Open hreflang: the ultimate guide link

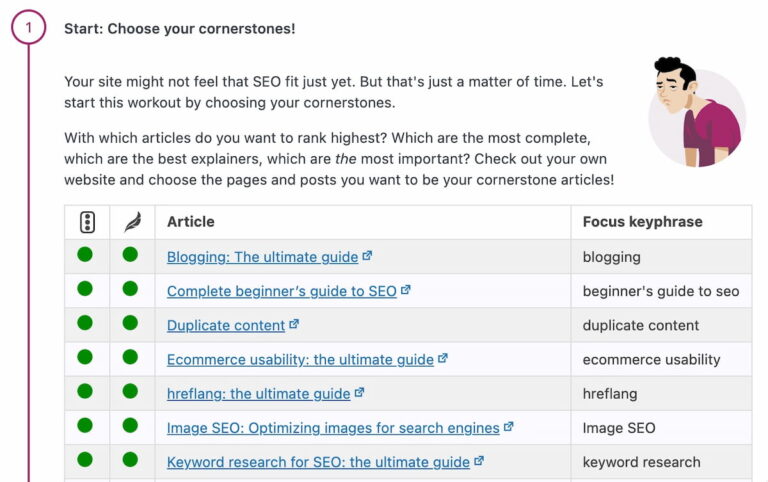tap(259, 394)
